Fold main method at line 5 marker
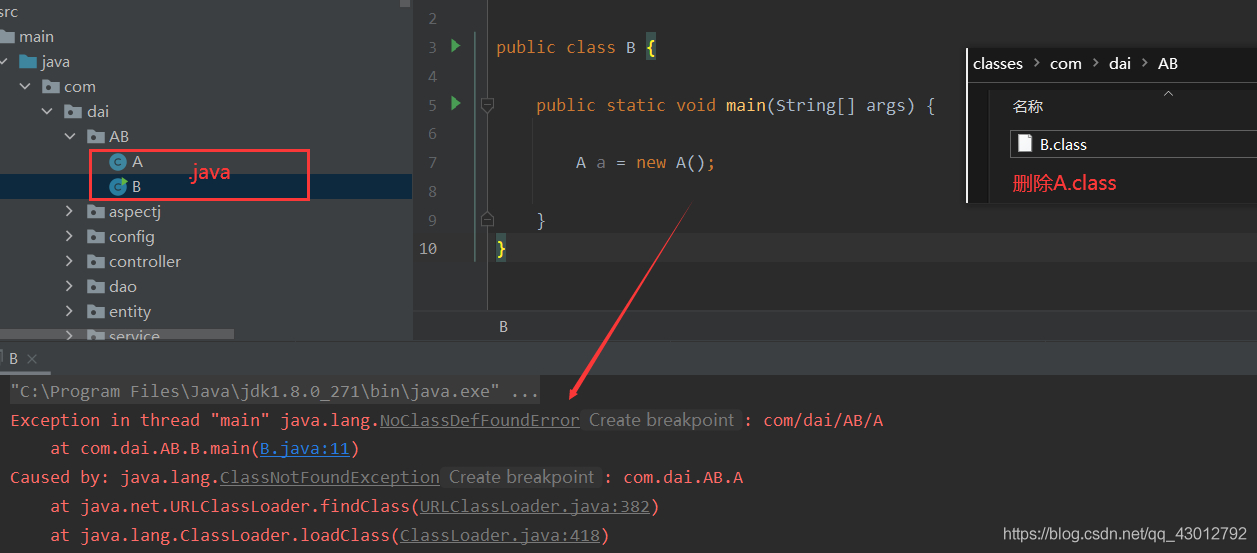Viewport: 1257px width, 553px height. point(487,104)
